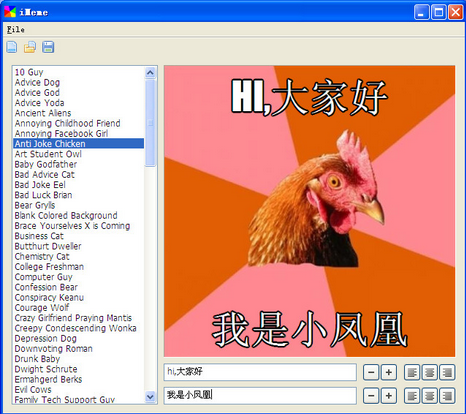This screenshot has width=466, height=414.
Task: Center-align the top text
Action: (430, 372)
